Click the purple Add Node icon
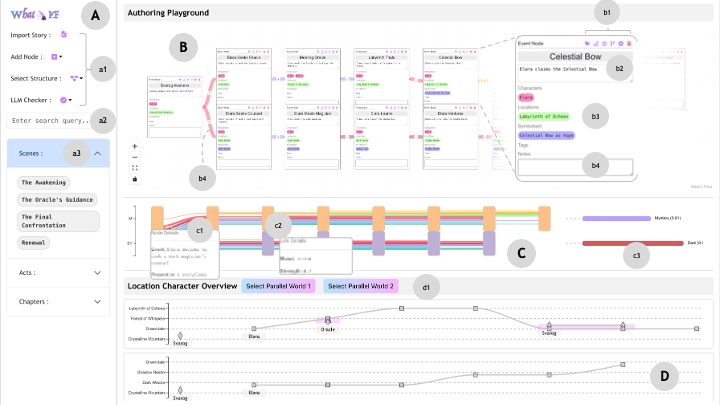The image size is (720, 405). (54, 56)
